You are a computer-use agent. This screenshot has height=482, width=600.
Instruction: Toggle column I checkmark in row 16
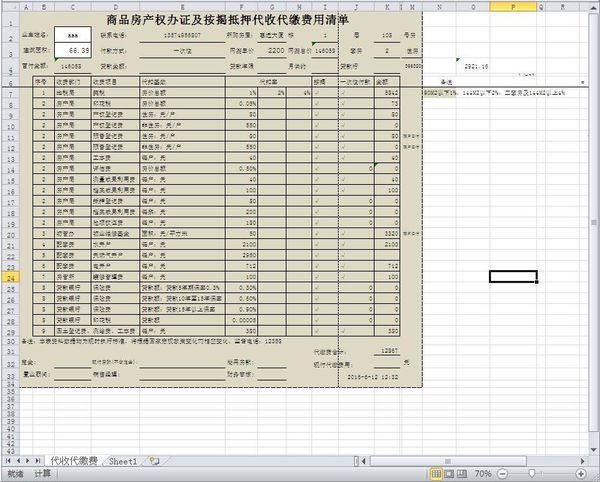point(316,190)
